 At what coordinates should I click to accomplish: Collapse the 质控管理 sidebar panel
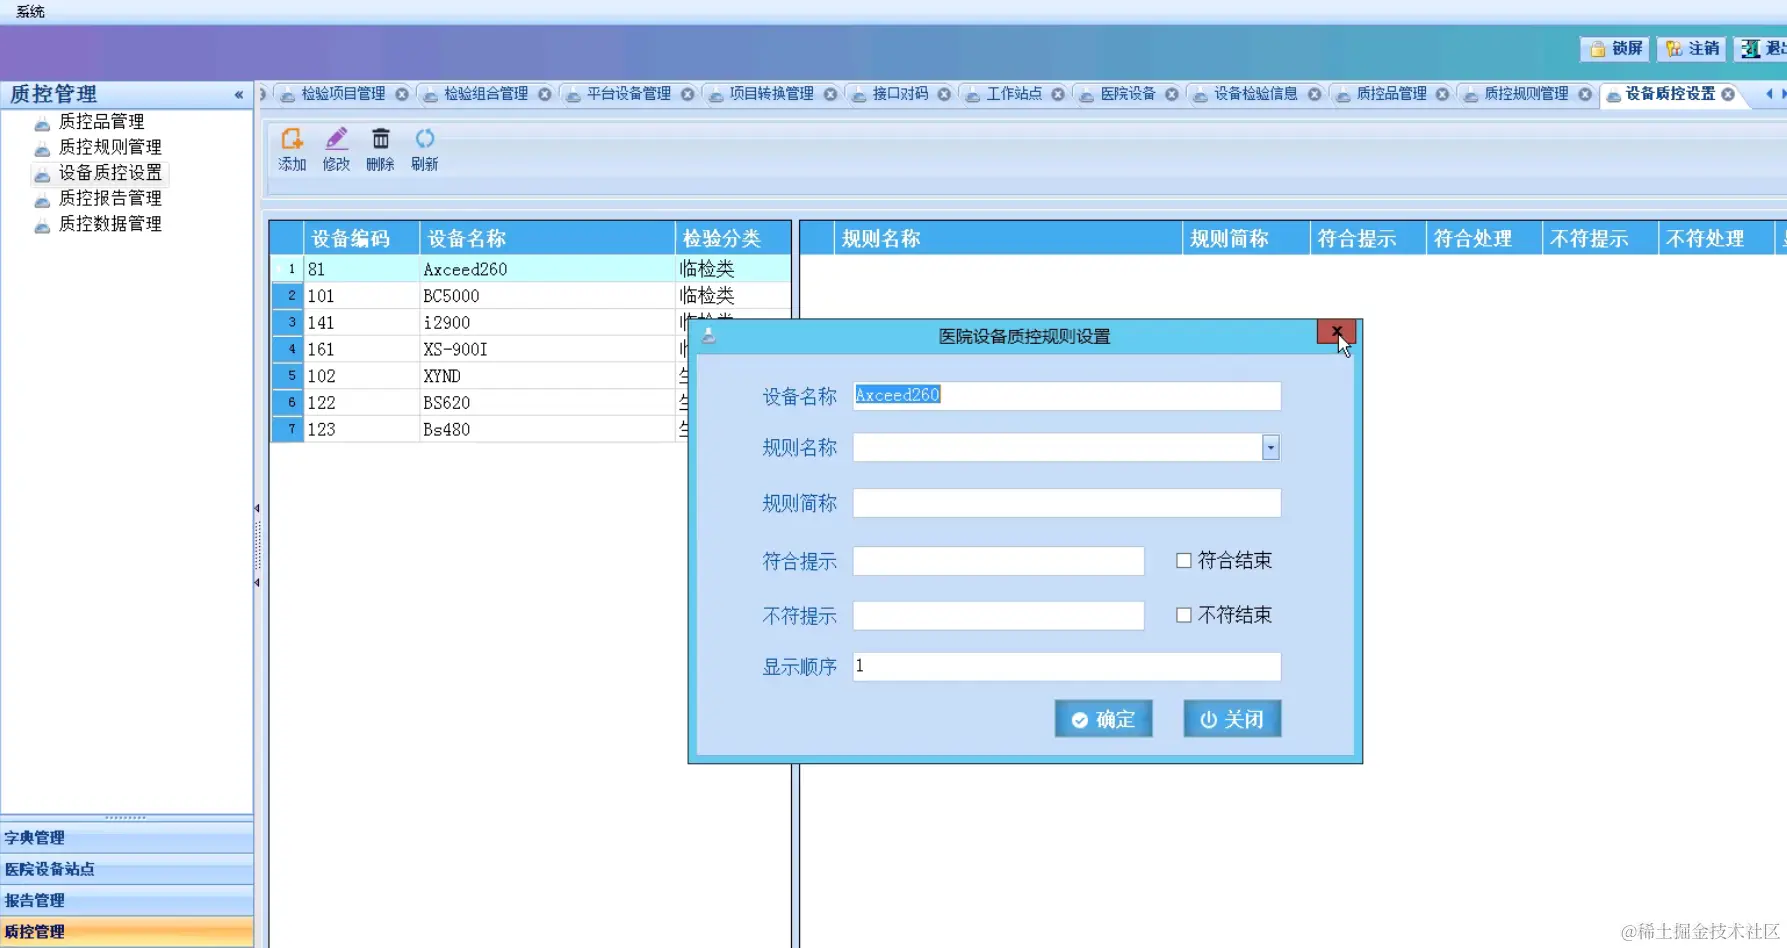[x=239, y=95]
